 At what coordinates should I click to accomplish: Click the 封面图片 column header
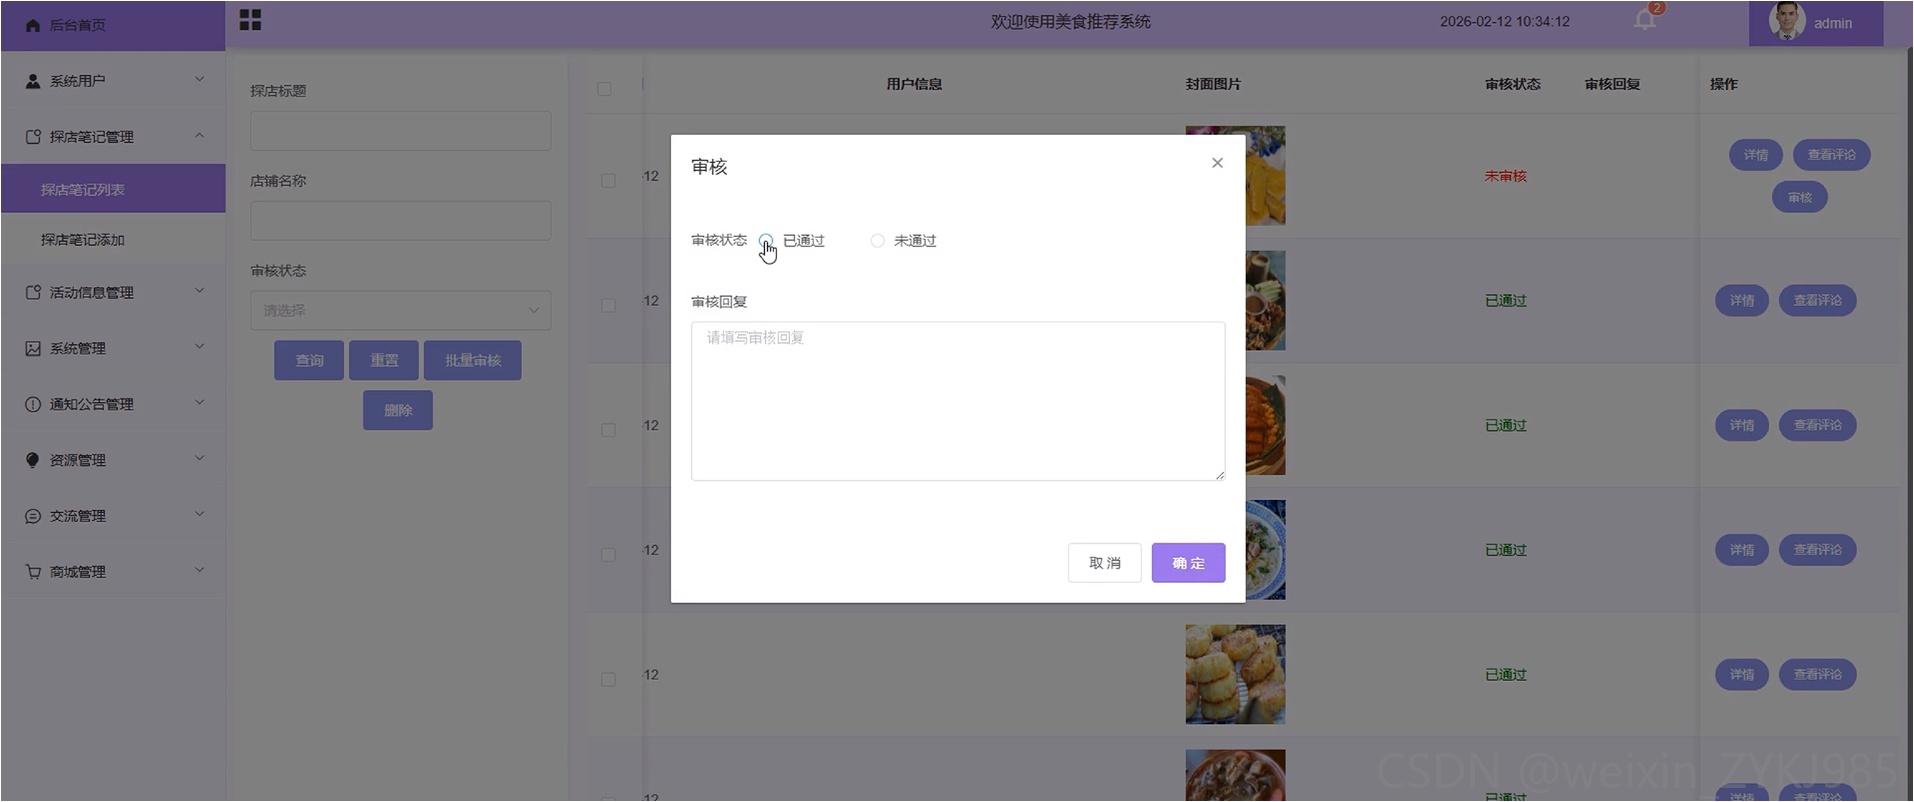(x=1213, y=84)
